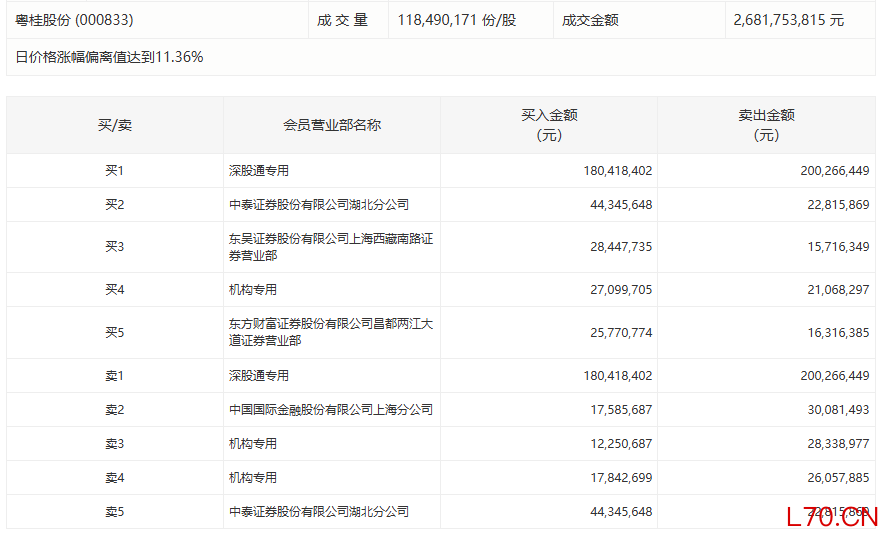Open 东吴证券上海西藏南路证券营业部 entry

click(330, 247)
